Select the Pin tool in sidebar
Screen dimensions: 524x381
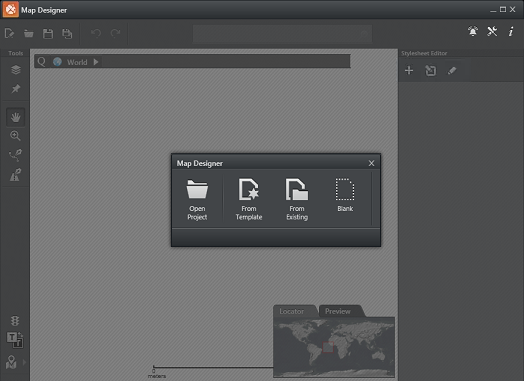[x=16, y=89]
